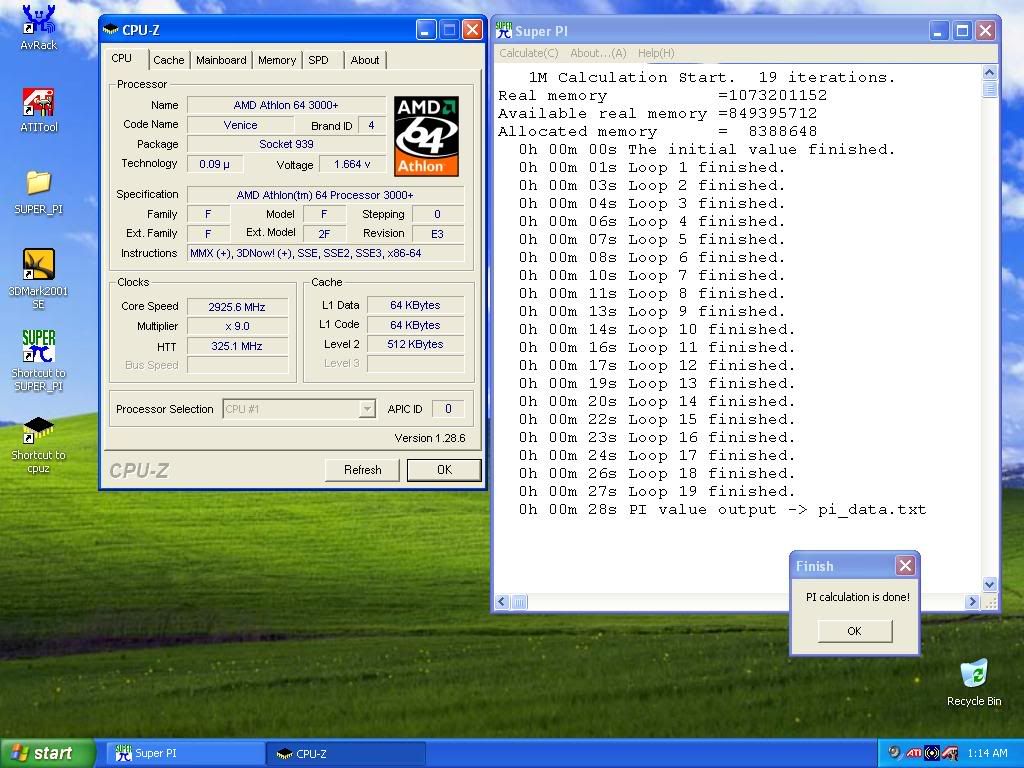
Task: Select the Shortcut to cpuz icon
Action: pos(39,445)
